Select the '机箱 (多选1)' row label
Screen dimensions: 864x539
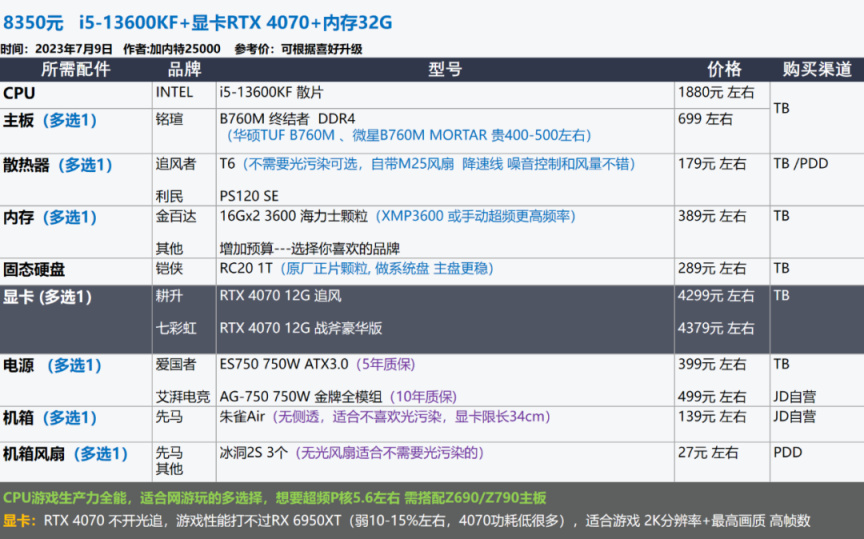tap(50, 418)
